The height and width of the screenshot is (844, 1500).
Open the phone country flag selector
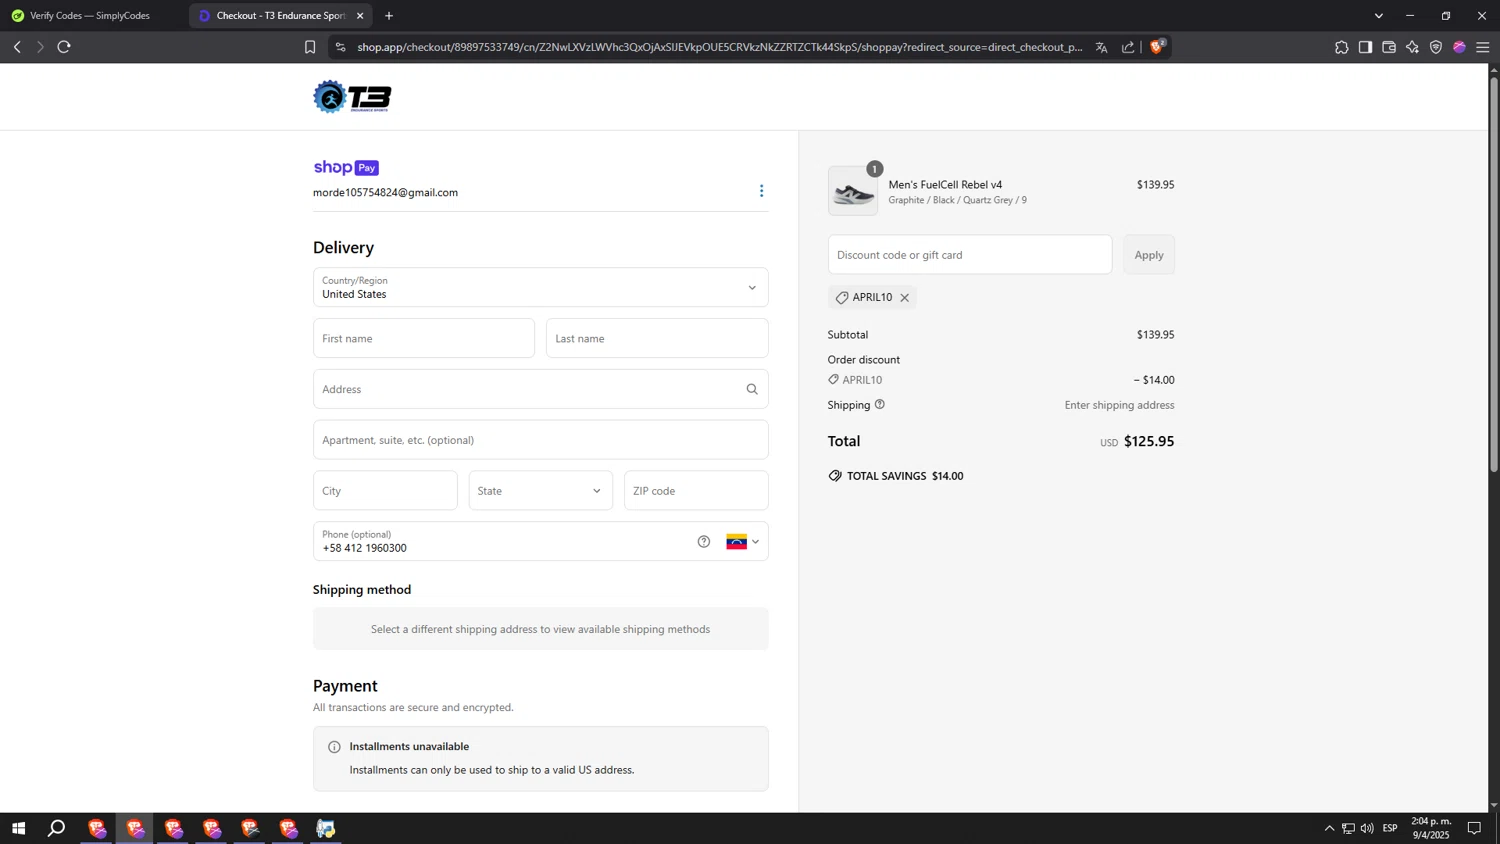(743, 542)
